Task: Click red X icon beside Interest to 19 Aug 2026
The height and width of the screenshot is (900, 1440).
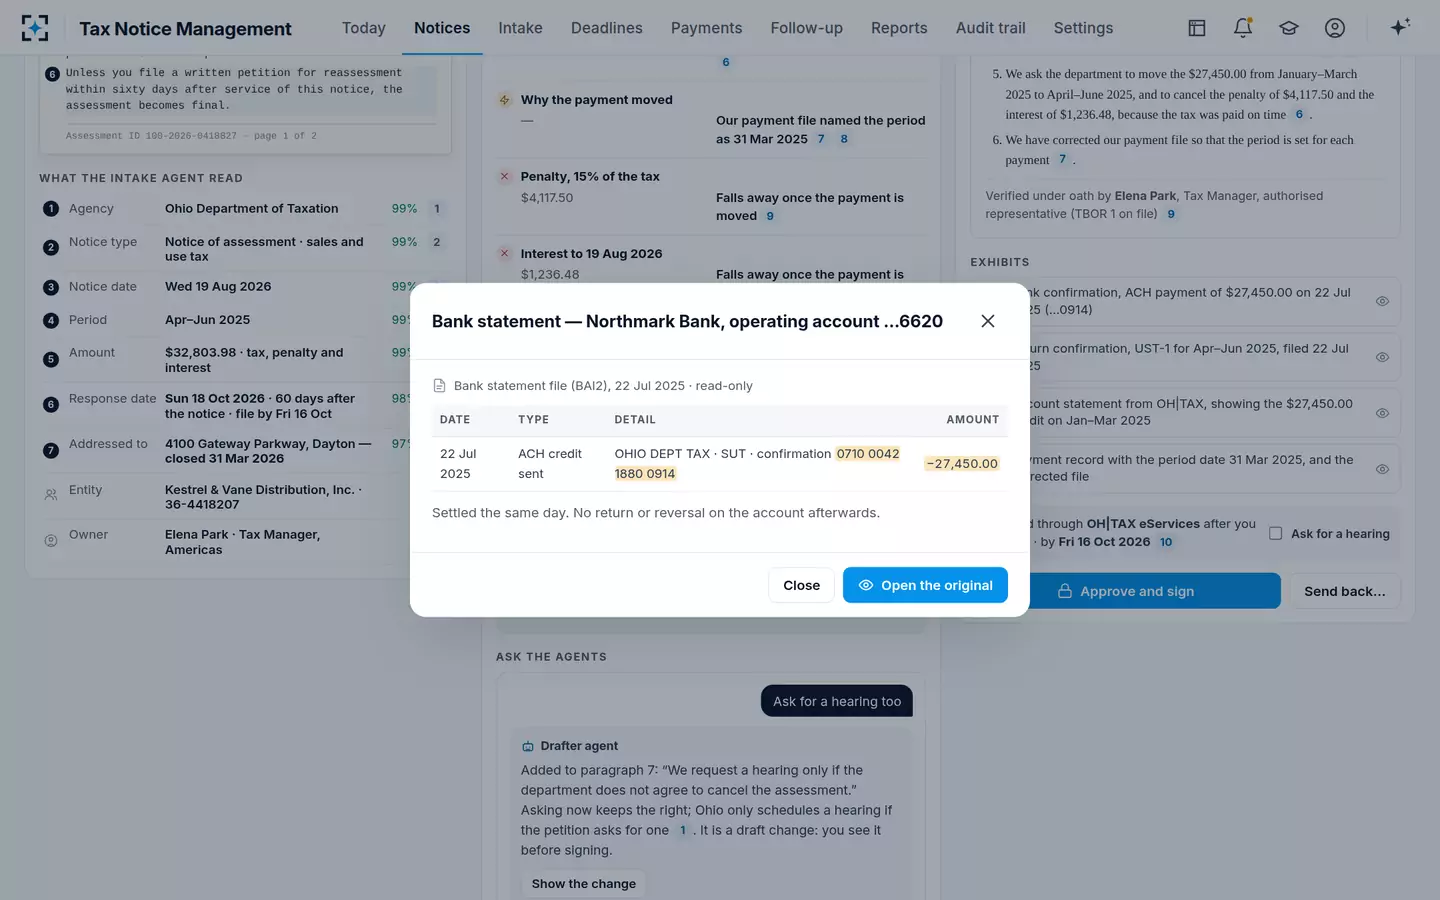Action: [x=505, y=253]
